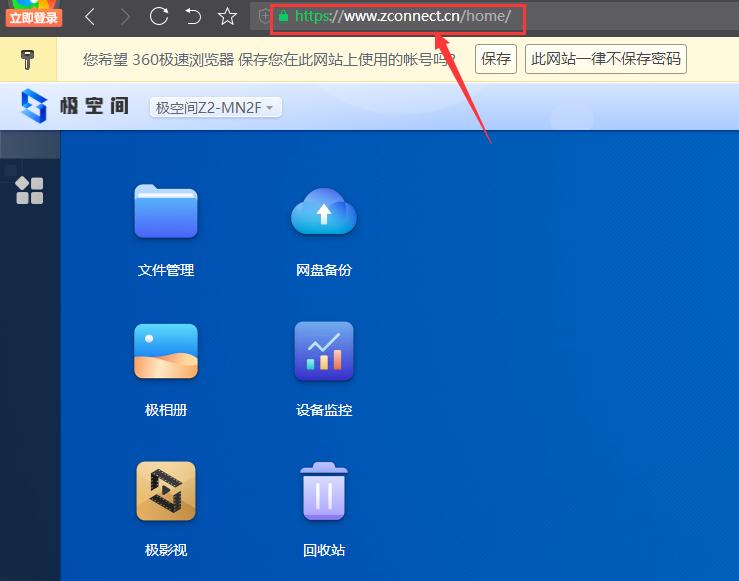Click the browser forward arrow

pos(125,17)
